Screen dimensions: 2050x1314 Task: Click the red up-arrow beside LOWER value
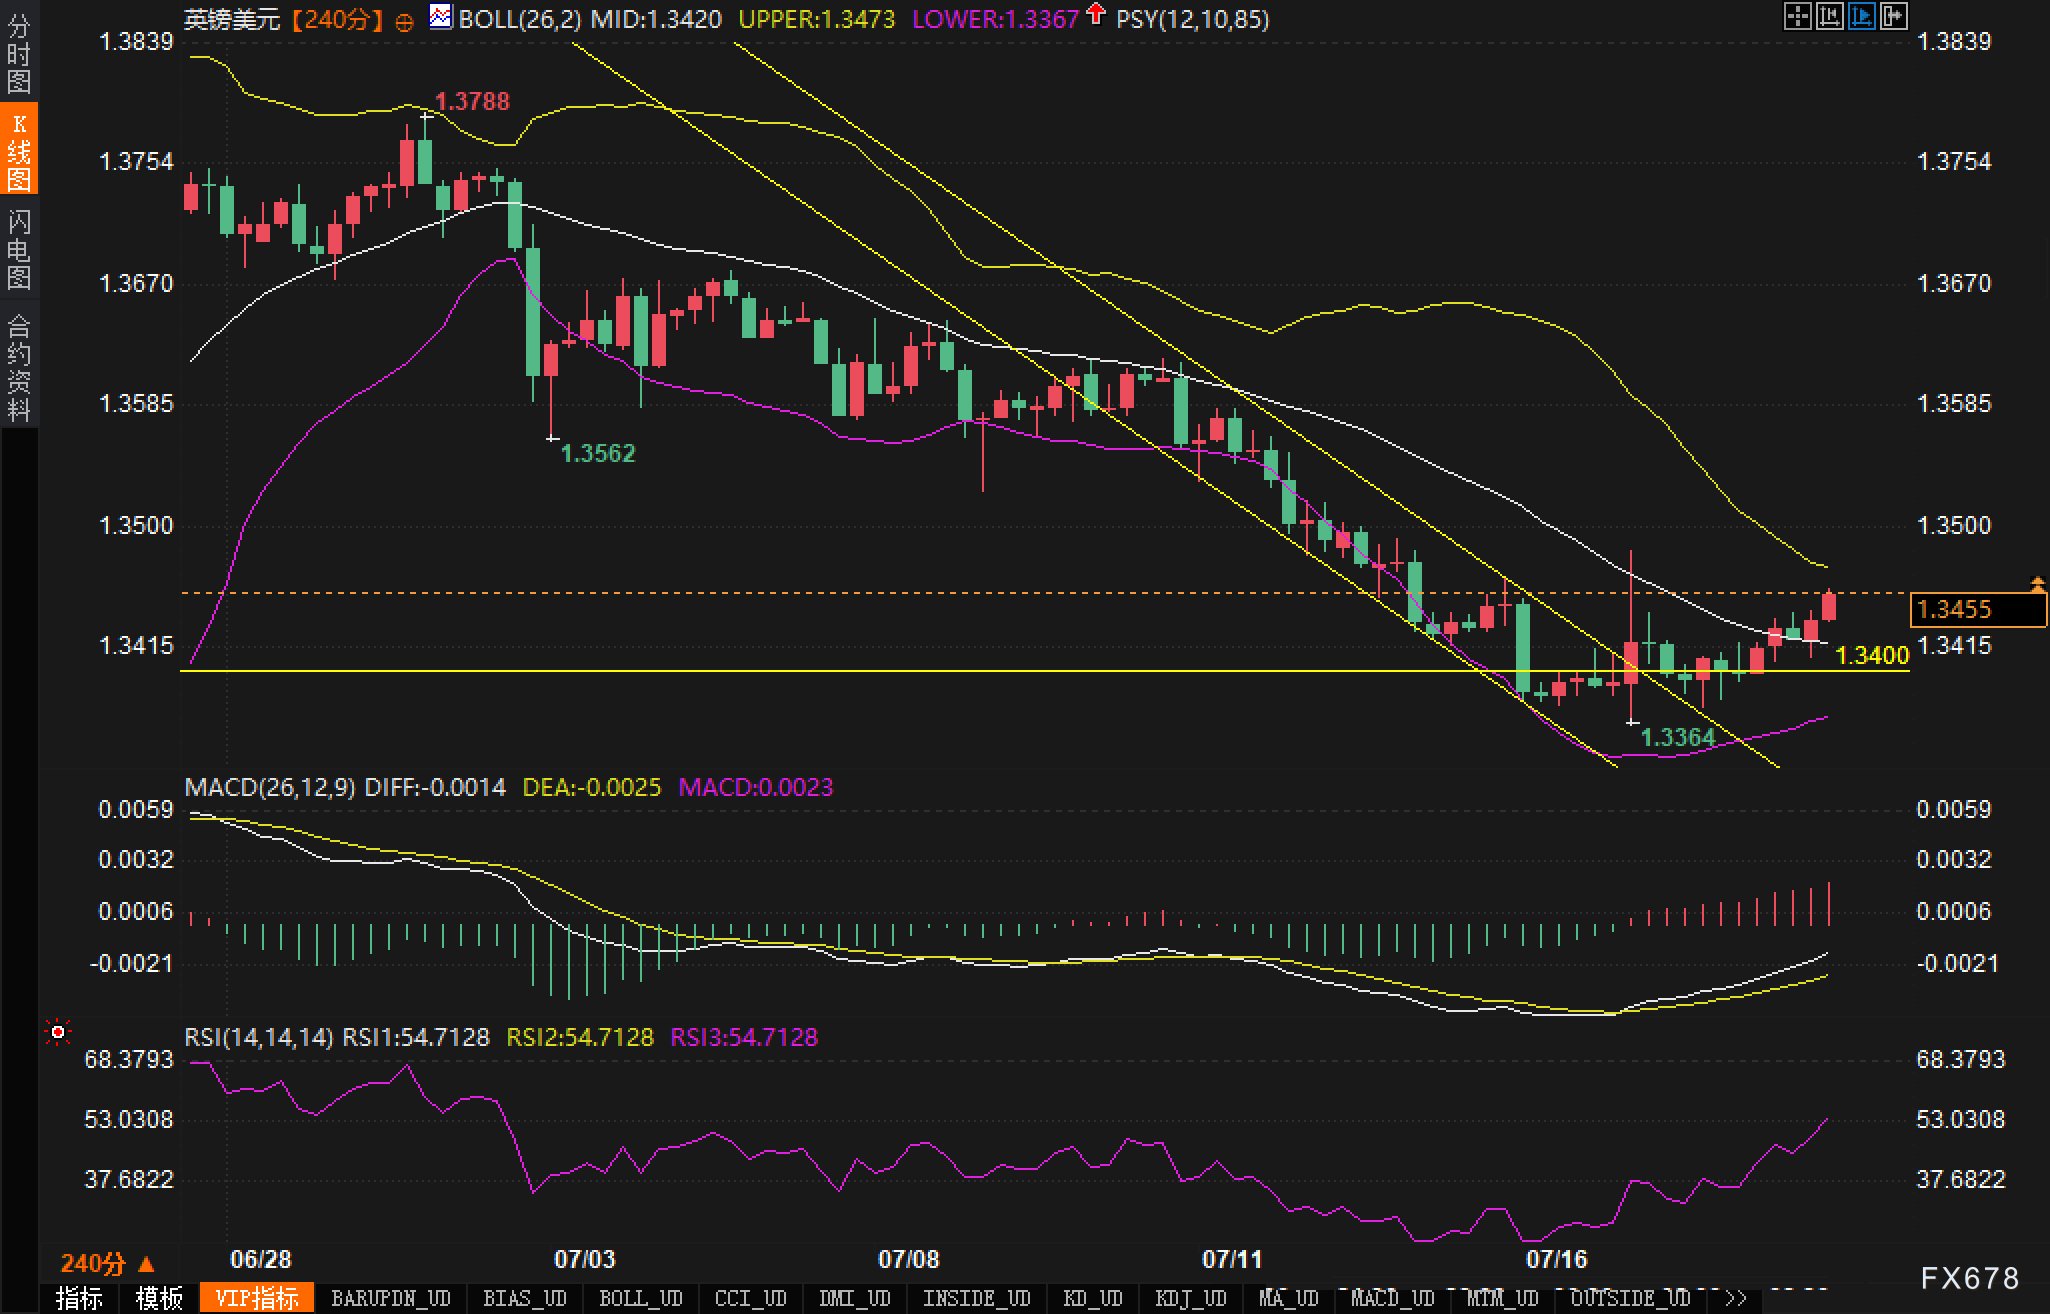tap(1096, 14)
